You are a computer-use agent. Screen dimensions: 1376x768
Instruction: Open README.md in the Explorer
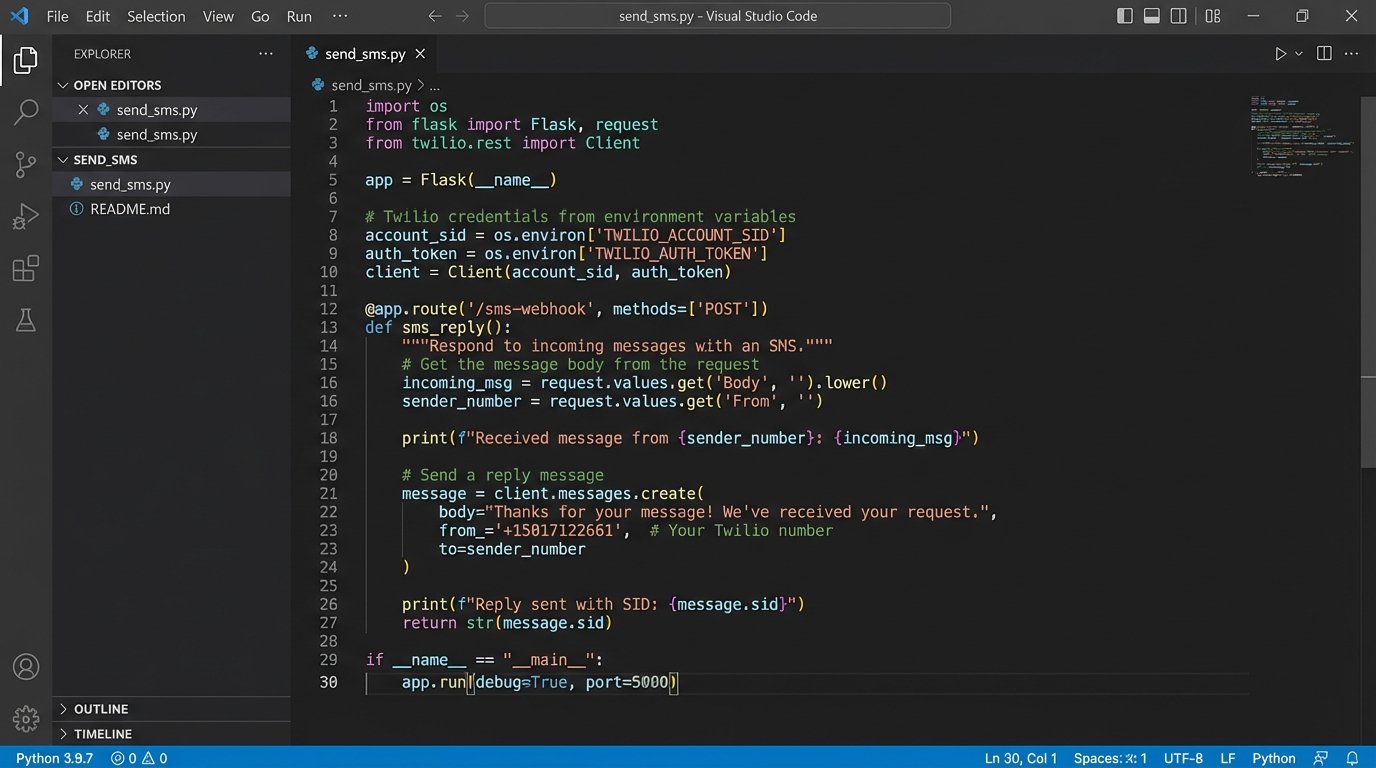pyautogui.click(x=130, y=209)
